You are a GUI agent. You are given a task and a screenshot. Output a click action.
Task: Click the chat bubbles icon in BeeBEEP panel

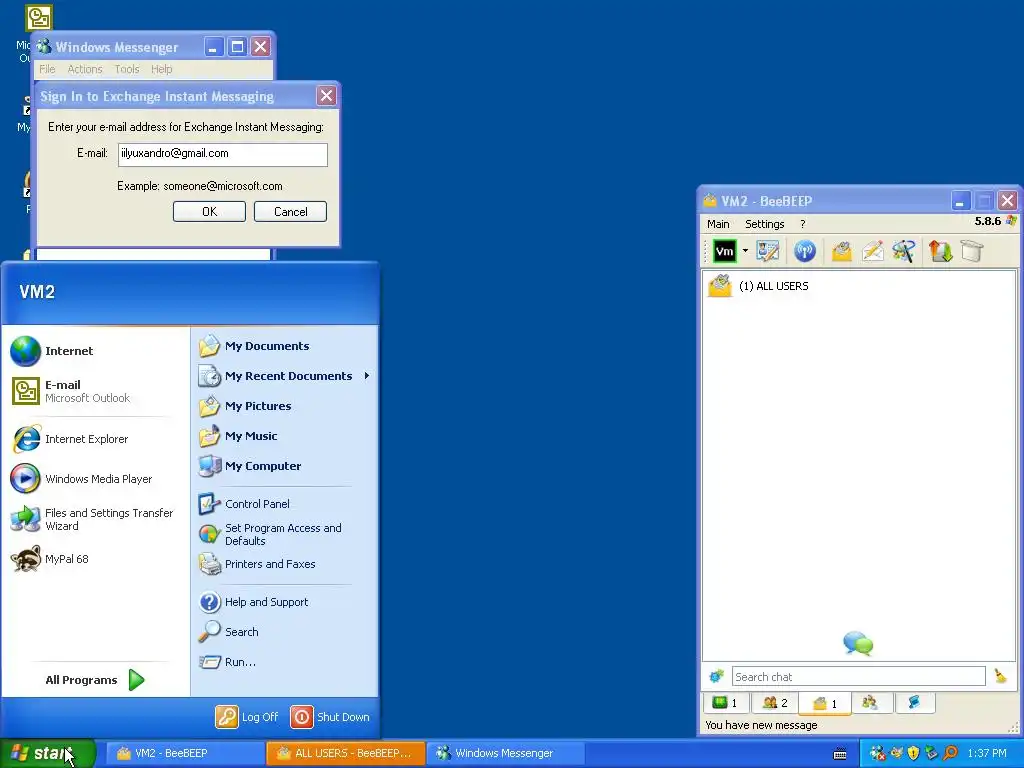point(858,643)
